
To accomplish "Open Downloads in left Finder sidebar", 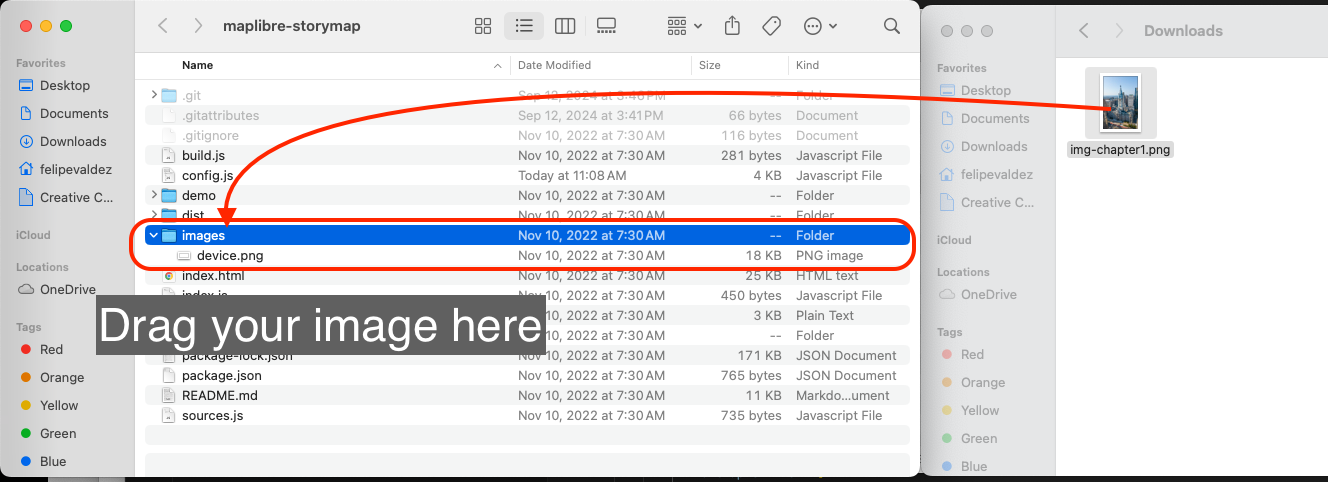I will pyautogui.click(x=73, y=141).
